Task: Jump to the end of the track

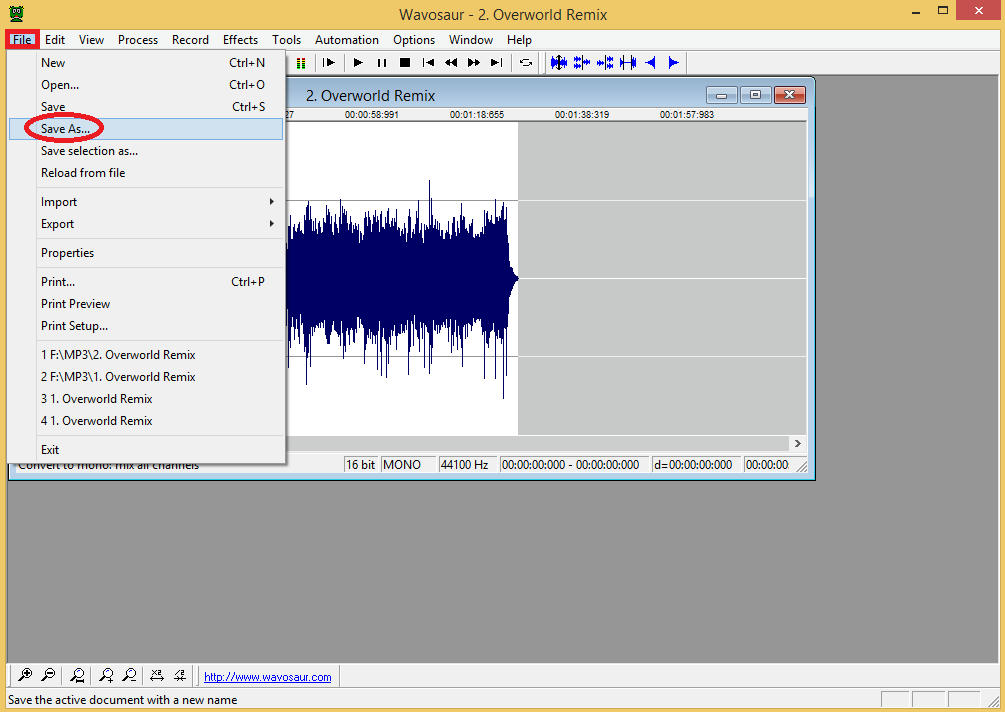Action: pyautogui.click(x=497, y=63)
